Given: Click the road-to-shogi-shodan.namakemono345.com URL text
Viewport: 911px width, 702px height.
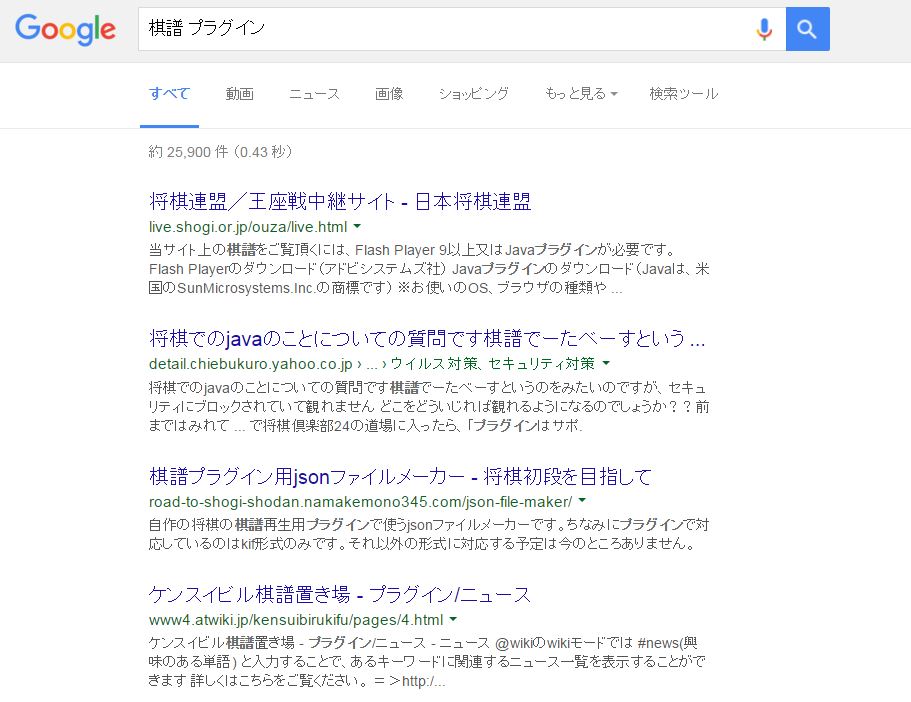Looking at the screenshot, I should pyautogui.click(x=360, y=502).
